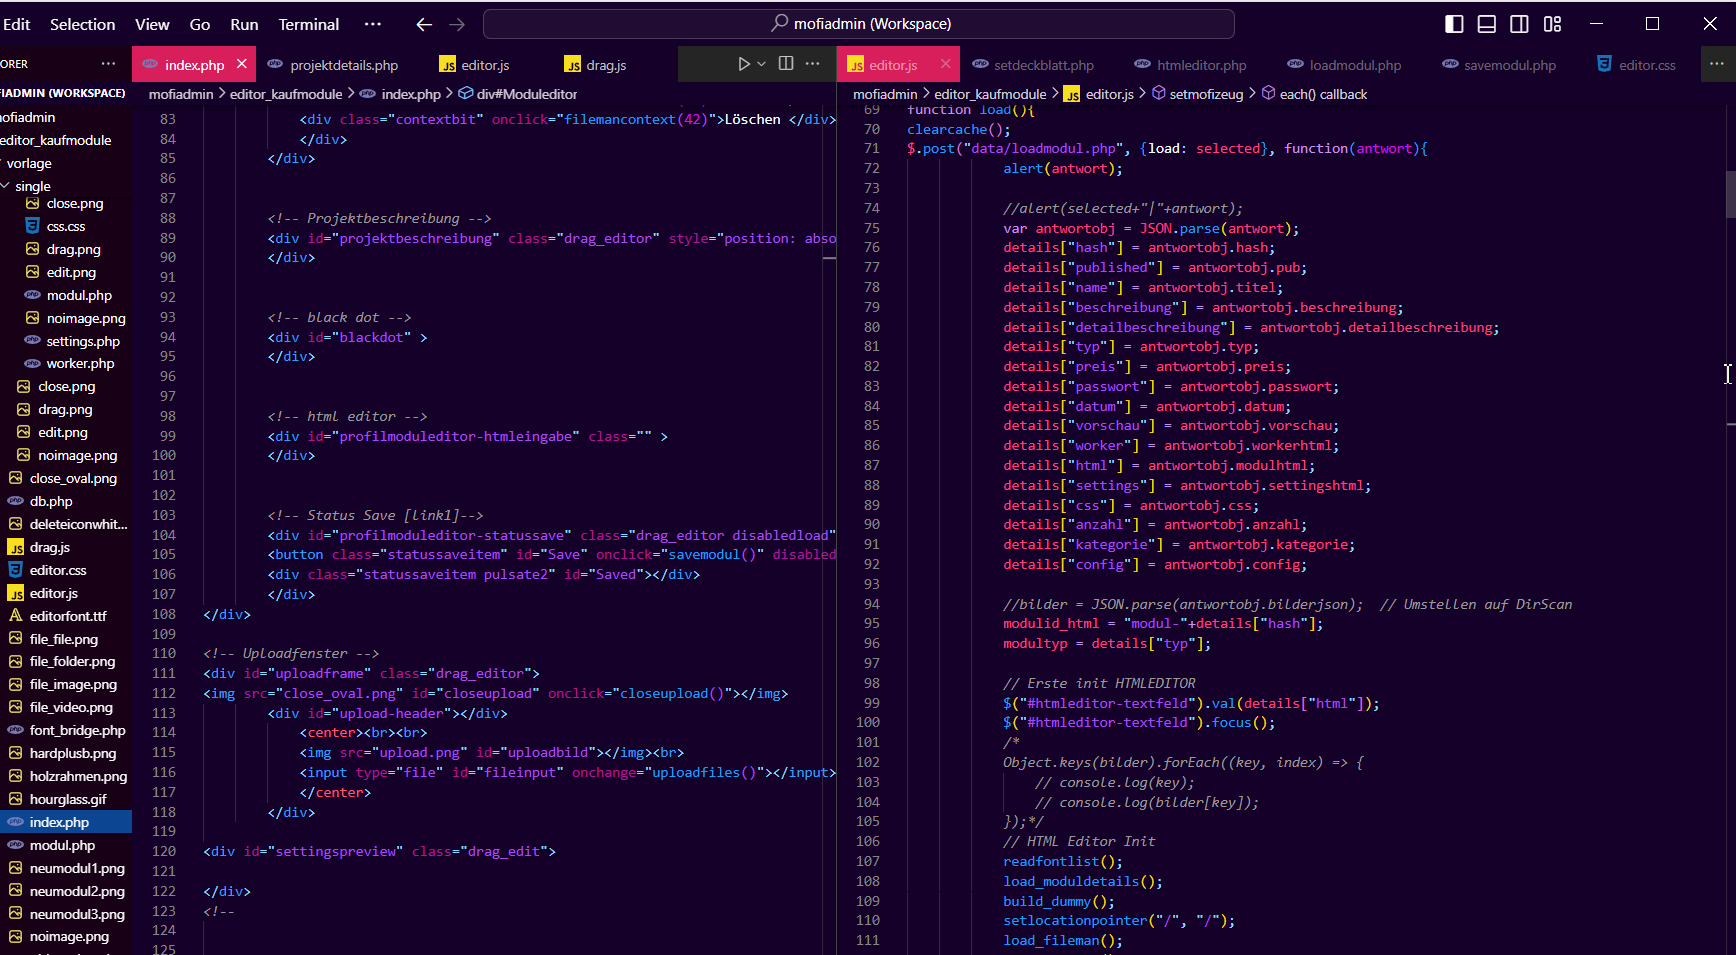This screenshot has height=955, width=1736.
Task: Click line number 94 in right editor
Action: tap(872, 604)
